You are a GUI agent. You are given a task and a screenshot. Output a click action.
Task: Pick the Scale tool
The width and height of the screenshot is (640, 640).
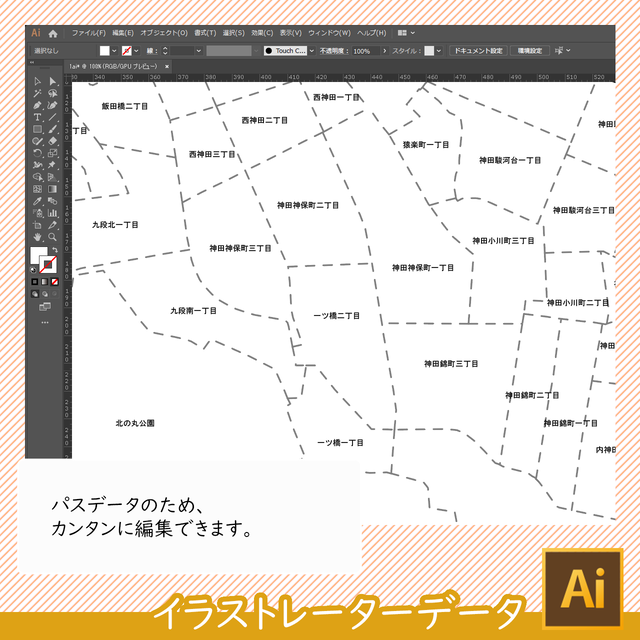52,153
